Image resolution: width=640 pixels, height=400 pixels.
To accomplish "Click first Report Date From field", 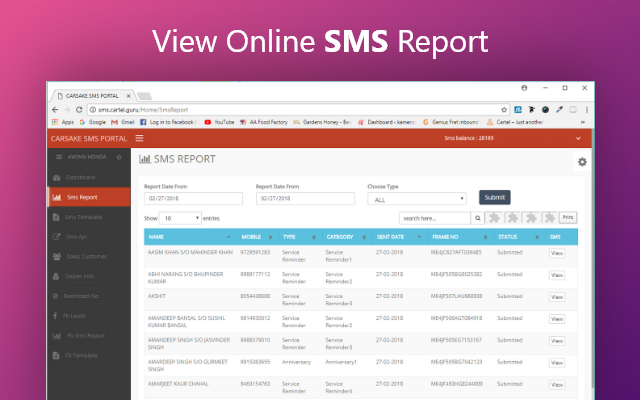I will [193, 199].
